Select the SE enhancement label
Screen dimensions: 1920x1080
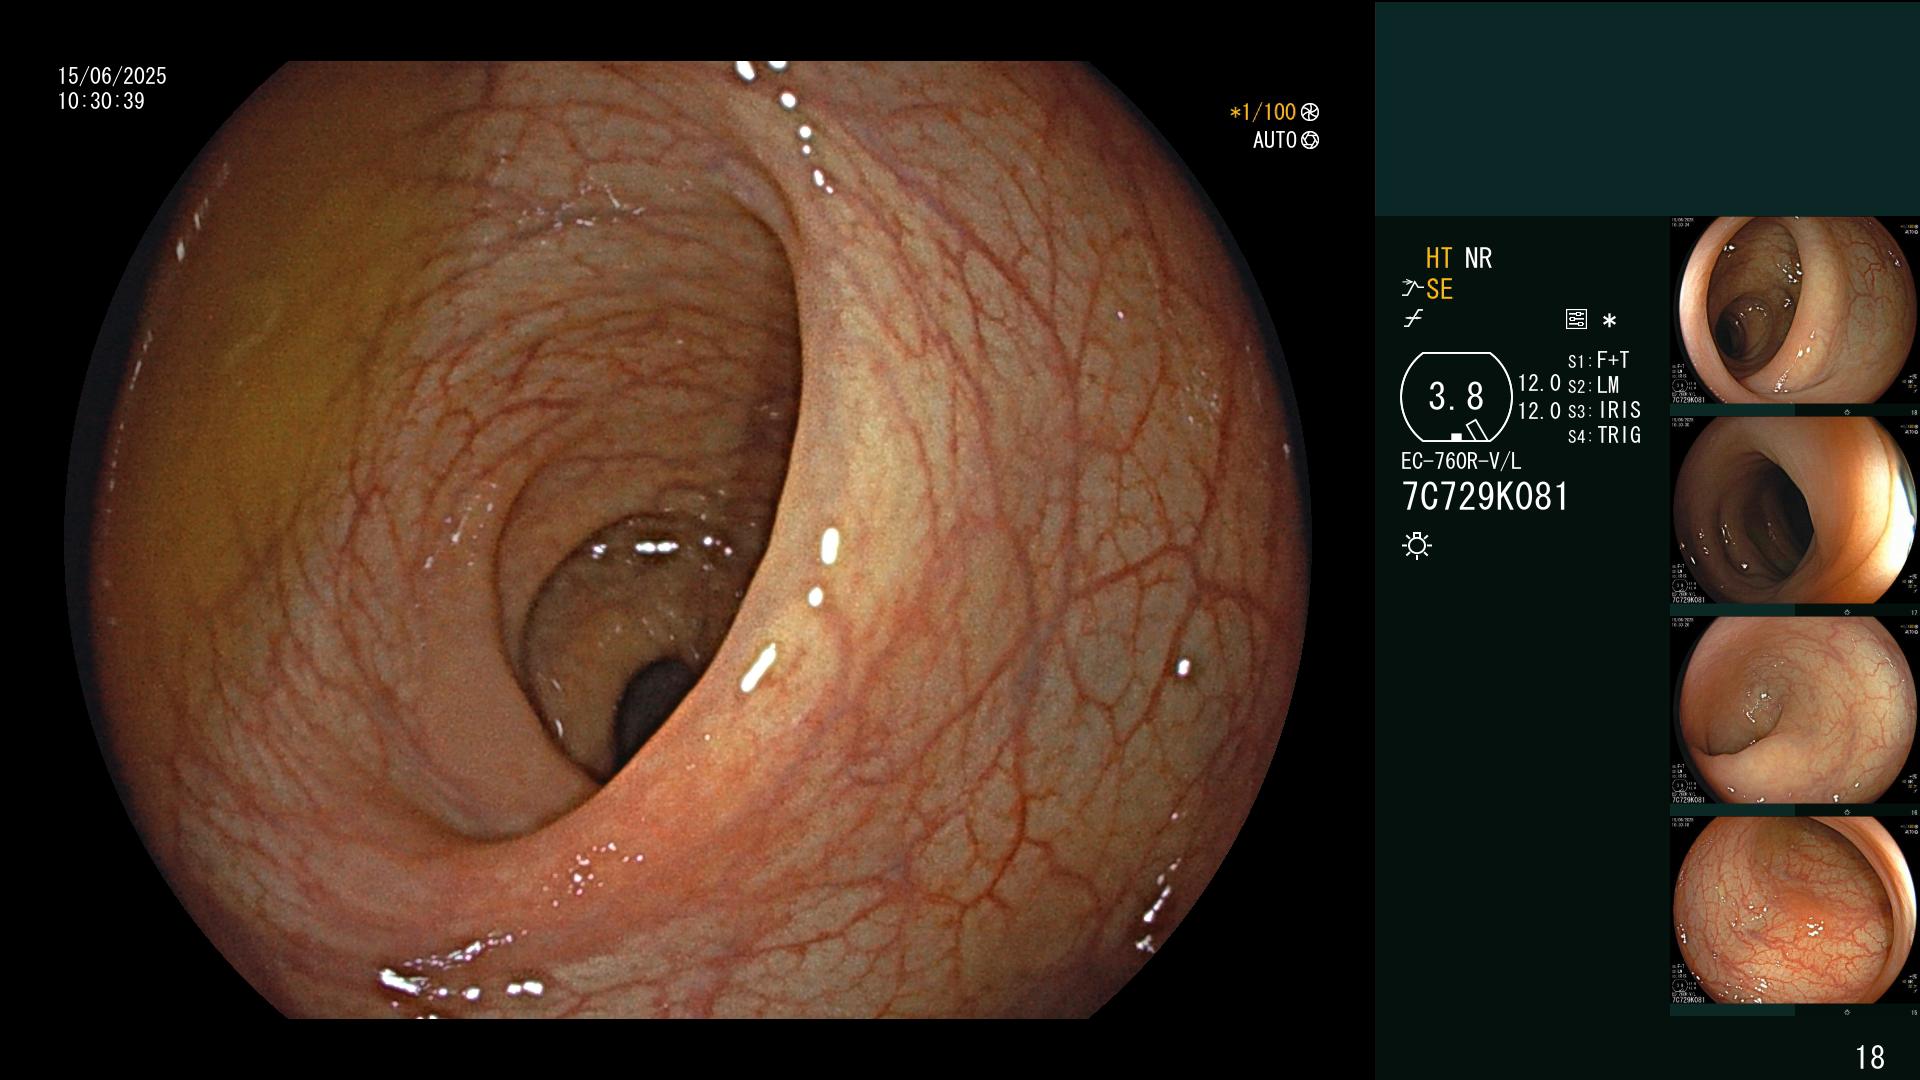tap(1439, 289)
